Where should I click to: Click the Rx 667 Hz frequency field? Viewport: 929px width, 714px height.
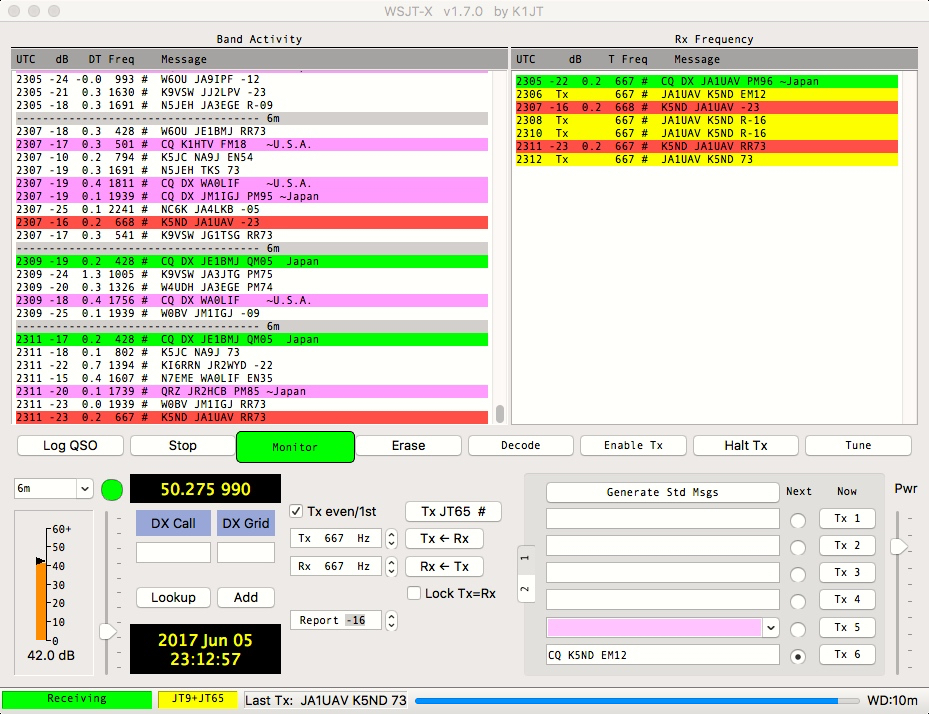point(336,566)
